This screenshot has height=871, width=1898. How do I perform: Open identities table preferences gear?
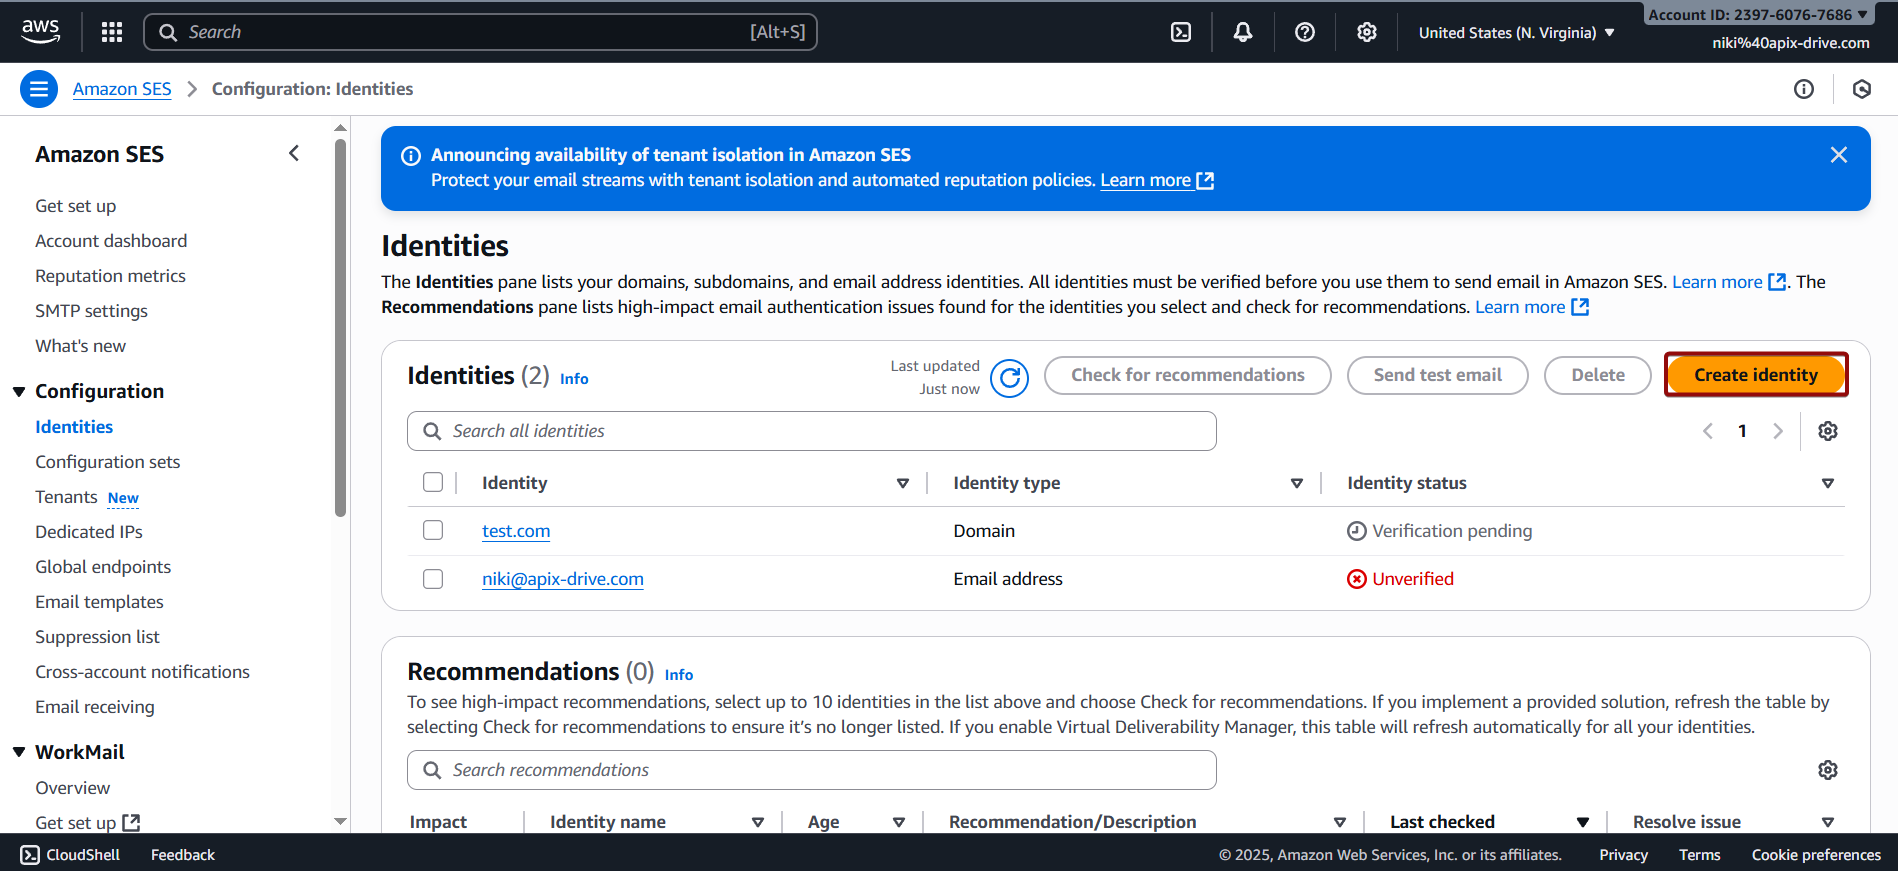pyautogui.click(x=1827, y=431)
